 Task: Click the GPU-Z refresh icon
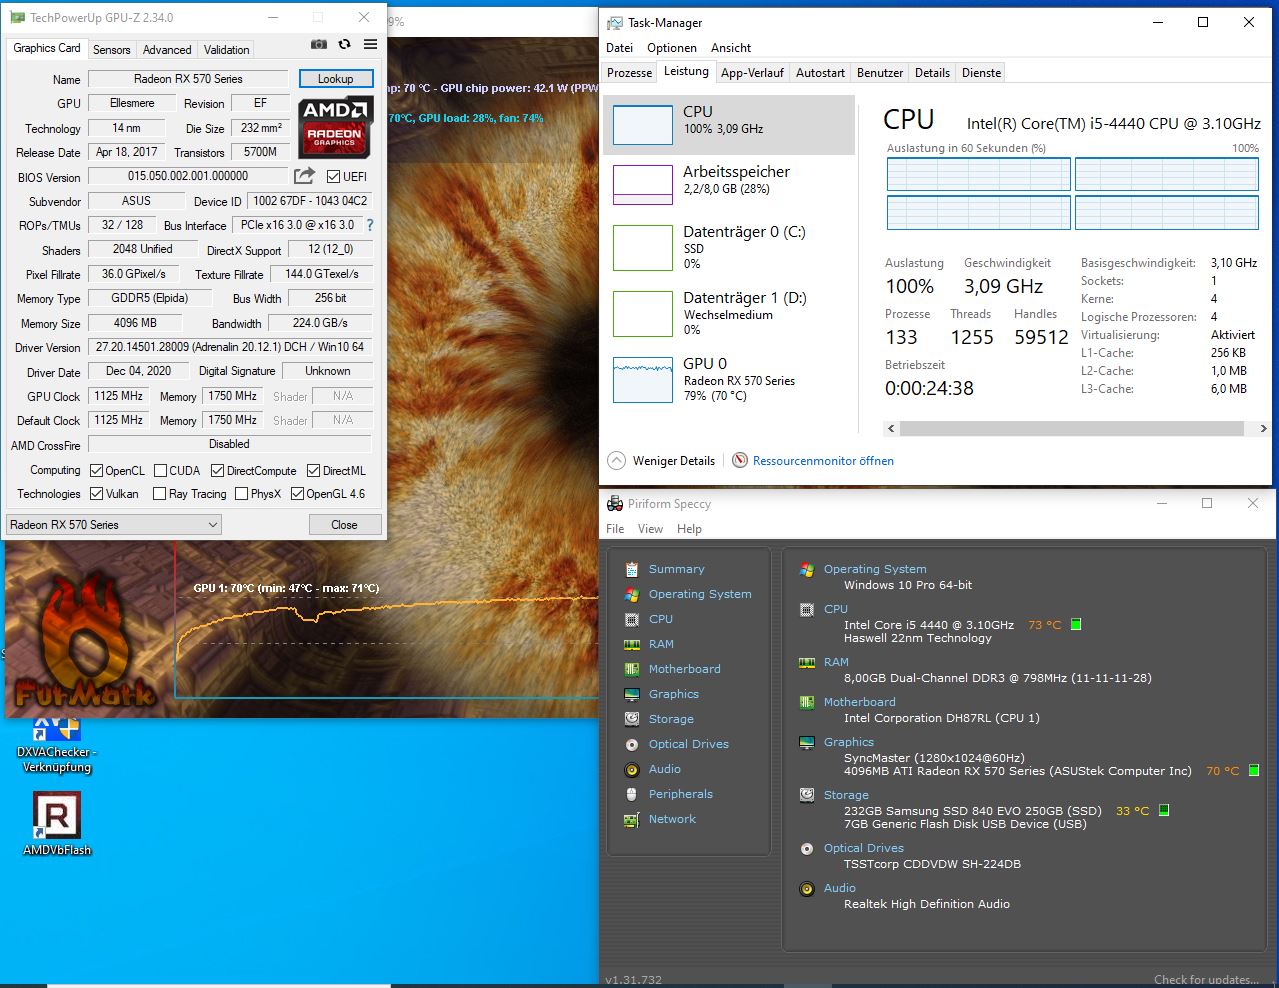click(x=344, y=44)
